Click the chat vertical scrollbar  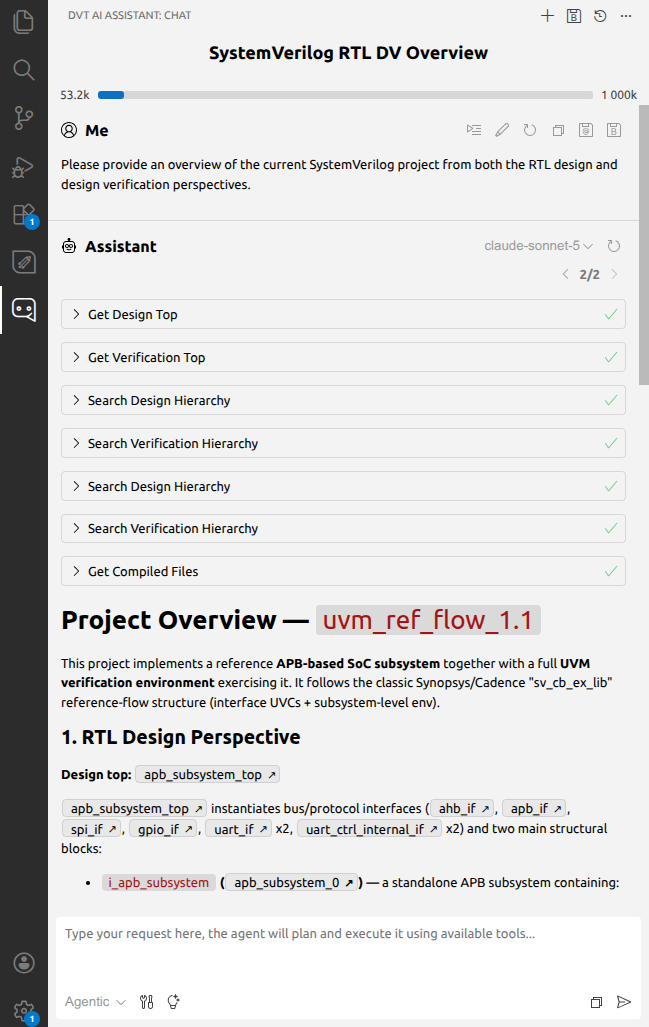(644, 245)
